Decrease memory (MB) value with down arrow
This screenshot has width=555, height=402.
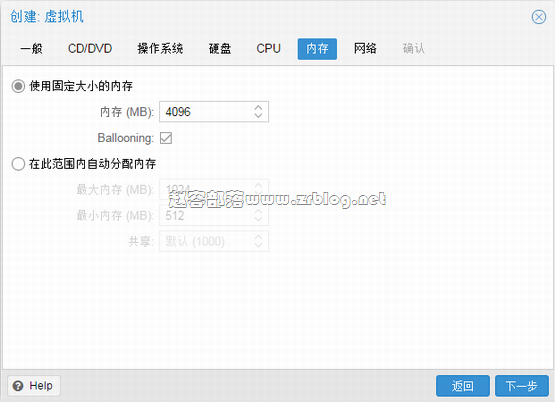pos(258,116)
